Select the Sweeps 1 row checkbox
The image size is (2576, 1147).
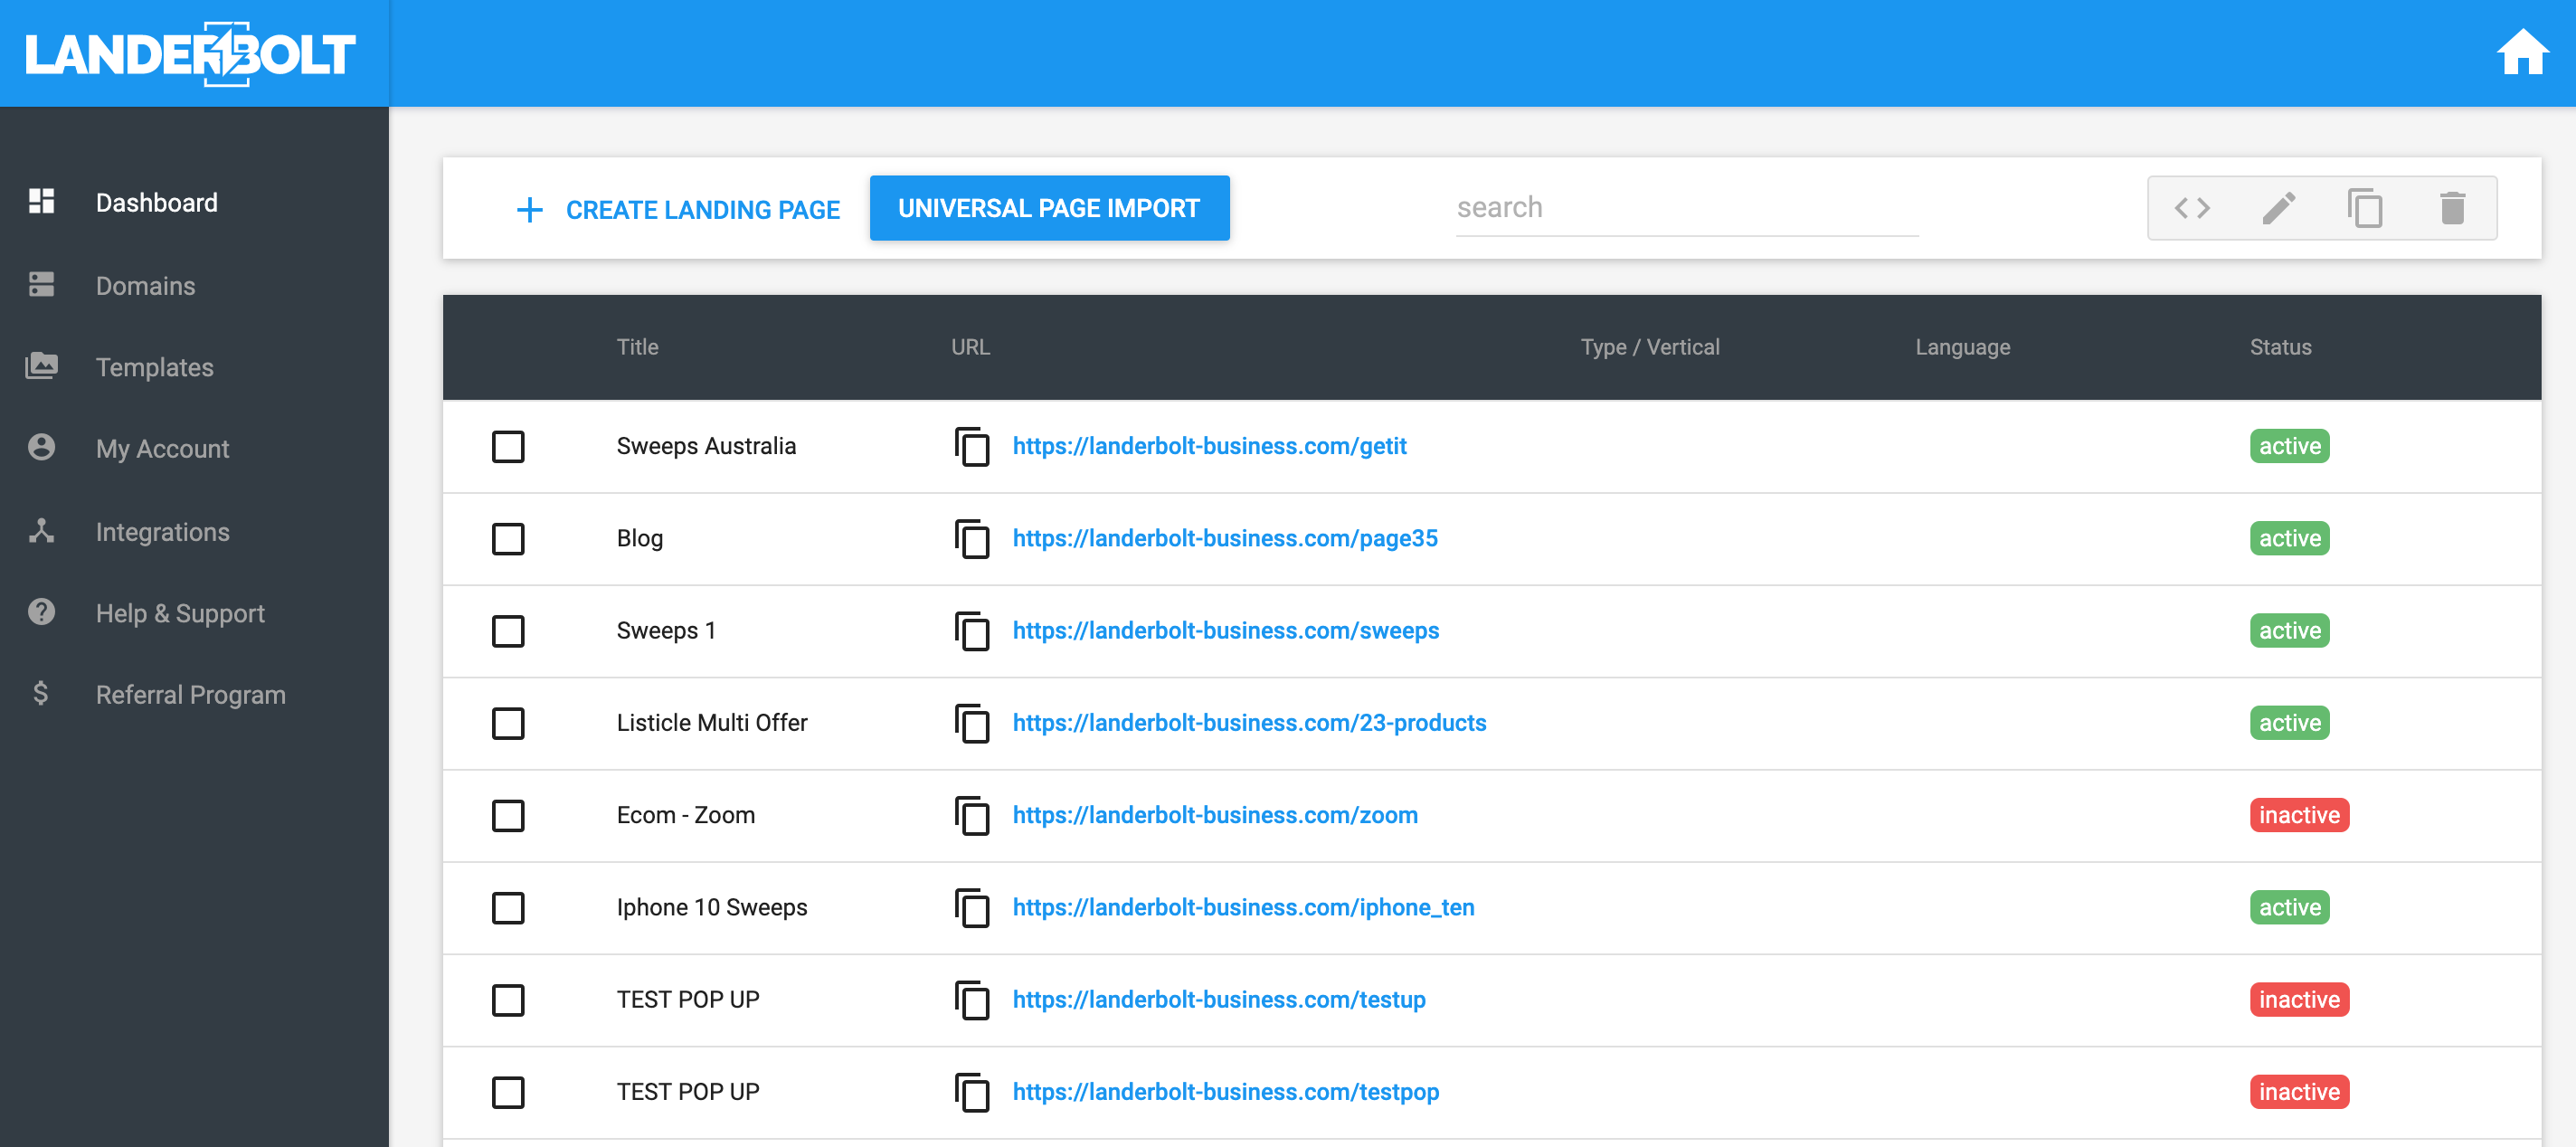pyautogui.click(x=508, y=631)
